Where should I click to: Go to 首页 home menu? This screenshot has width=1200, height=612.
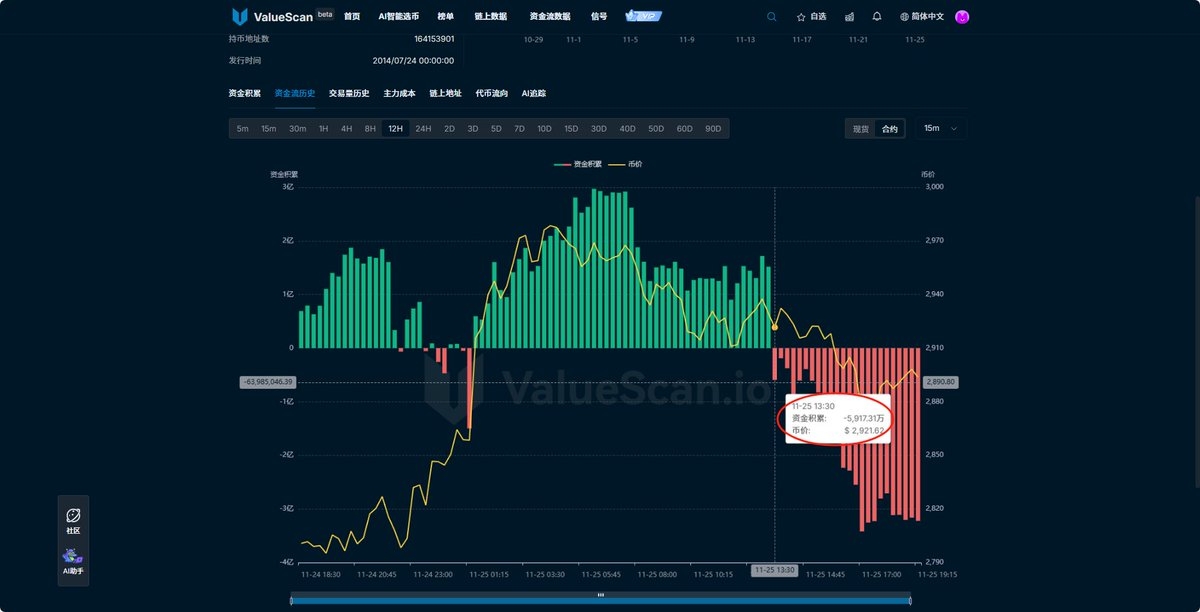click(351, 16)
